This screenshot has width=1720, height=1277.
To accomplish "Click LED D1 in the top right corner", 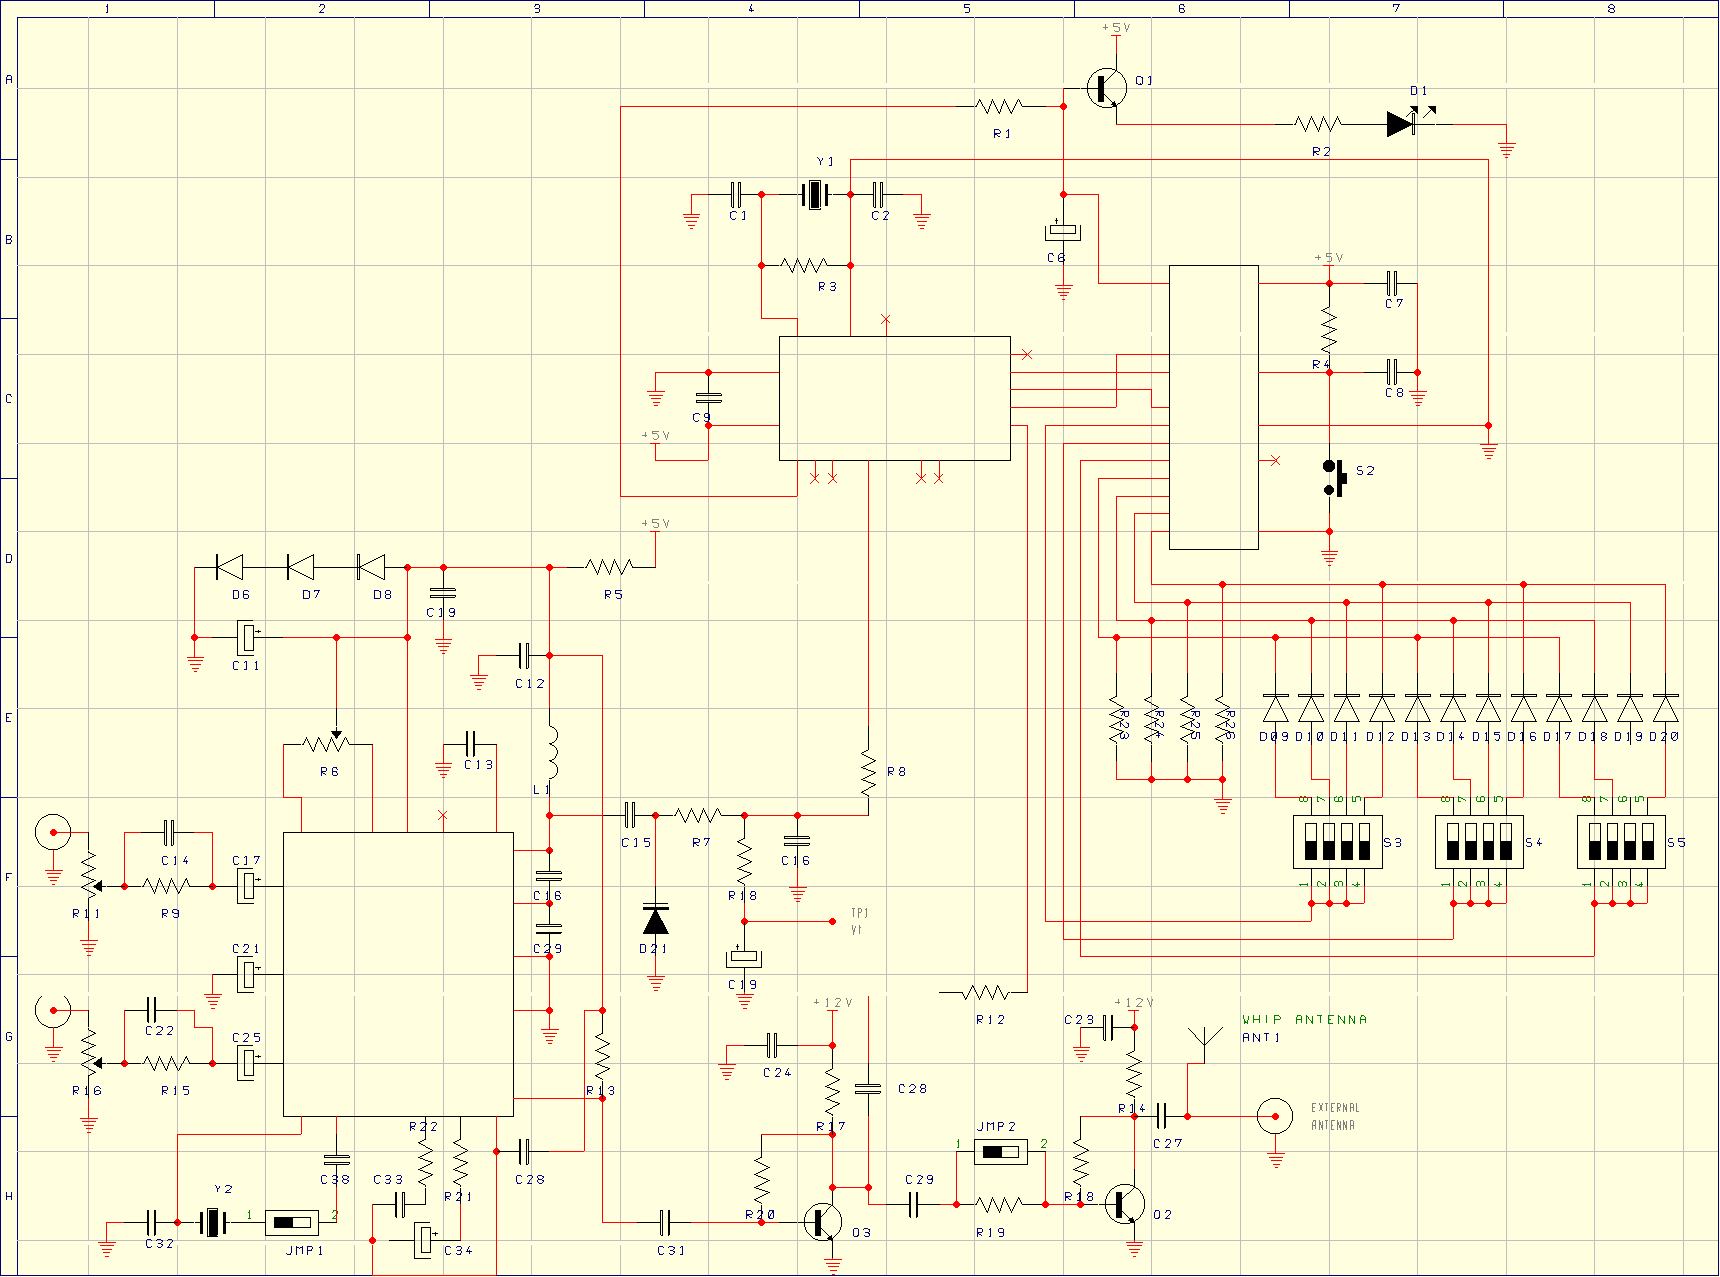I will coord(1400,122).
